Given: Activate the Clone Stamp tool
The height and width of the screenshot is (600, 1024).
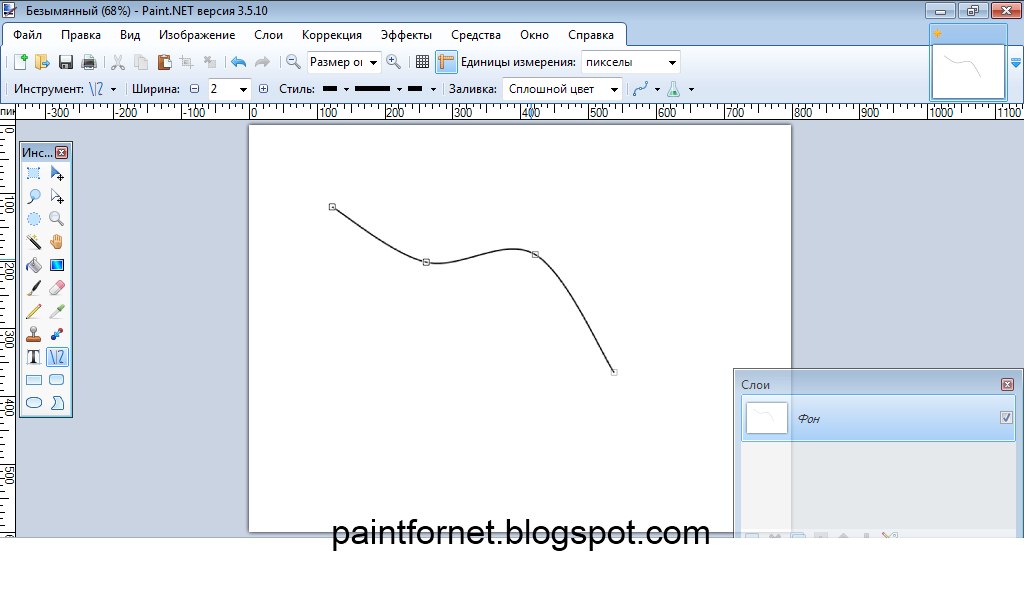Looking at the screenshot, I should coord(33,333).
